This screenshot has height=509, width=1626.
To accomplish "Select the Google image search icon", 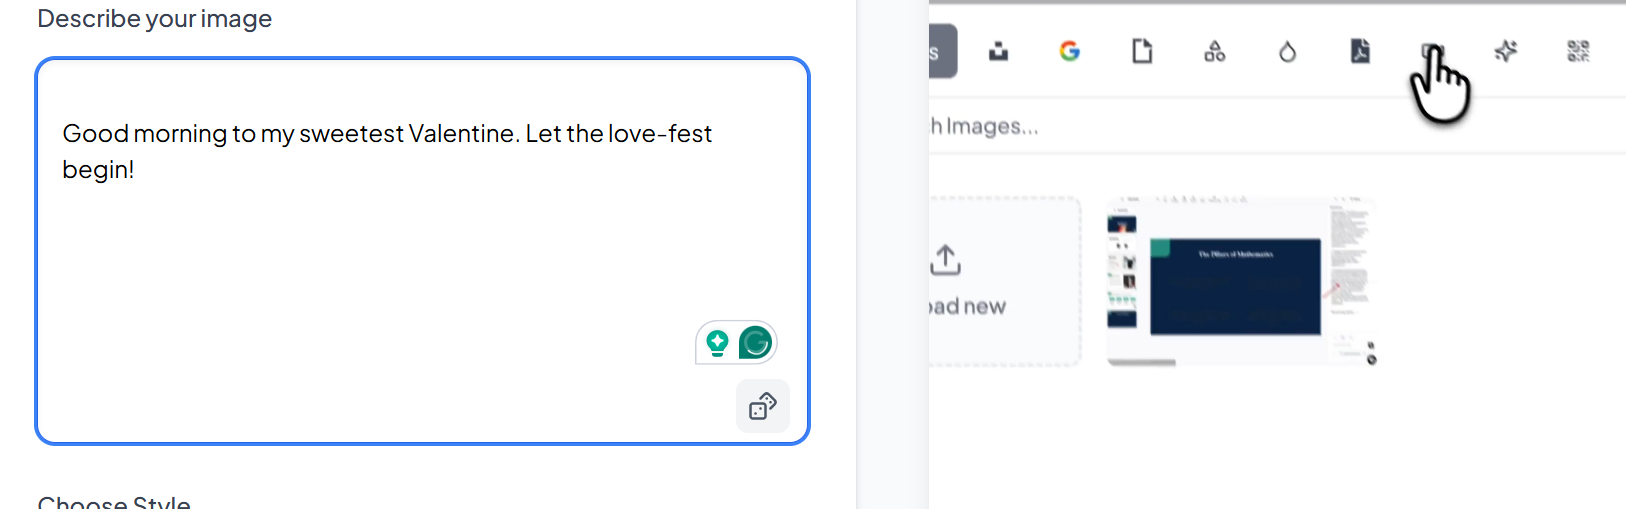I will point(1069,51).
